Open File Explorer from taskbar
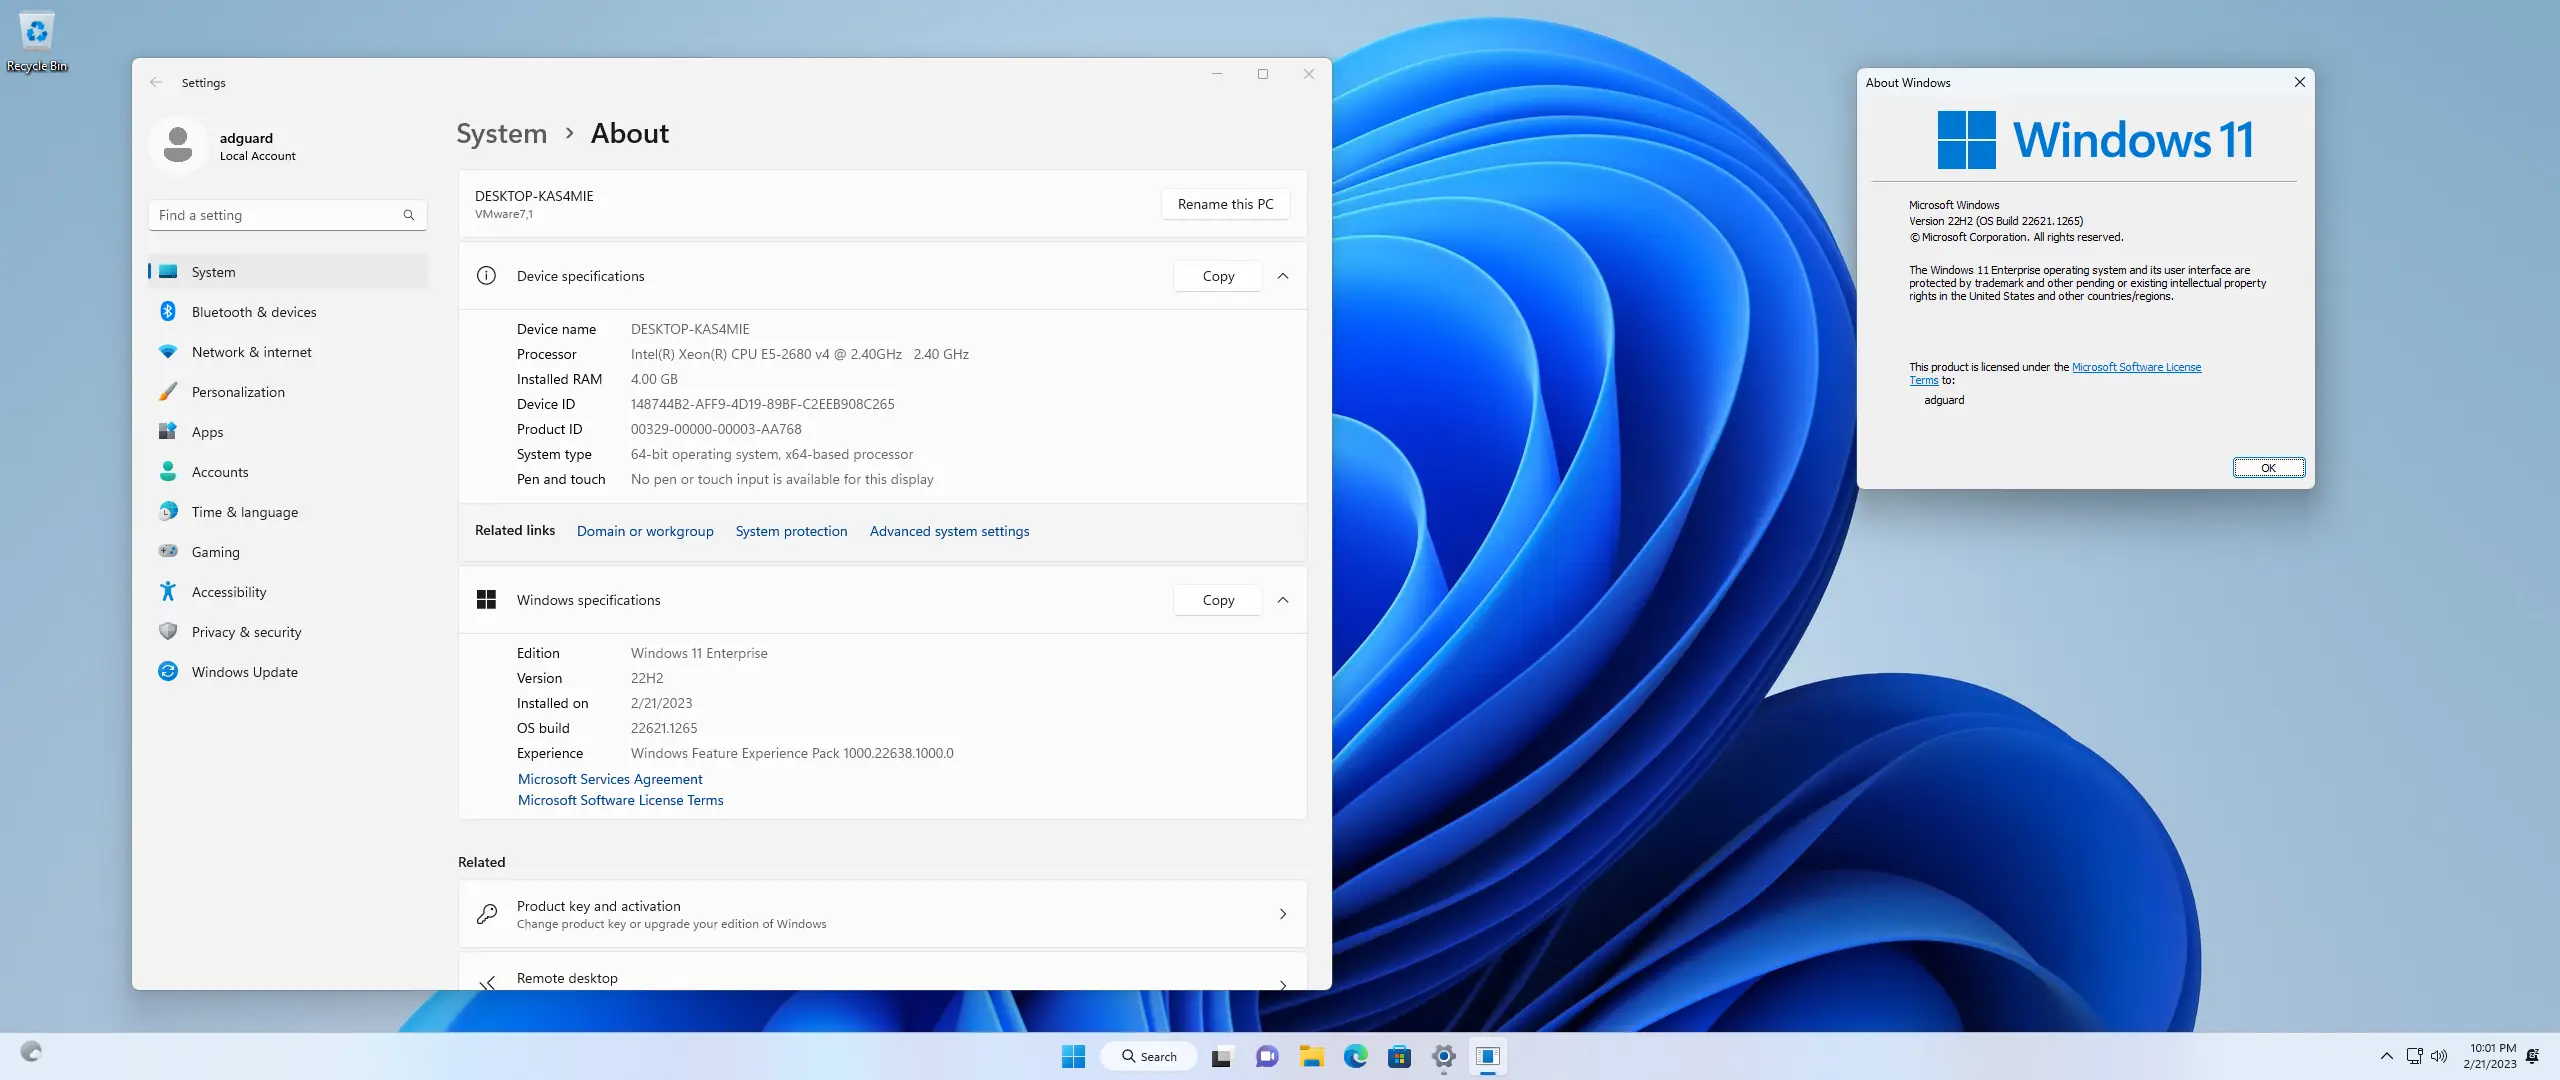The image size is (2560, 1080). pyautogui.click(x=1311, y=1056)
